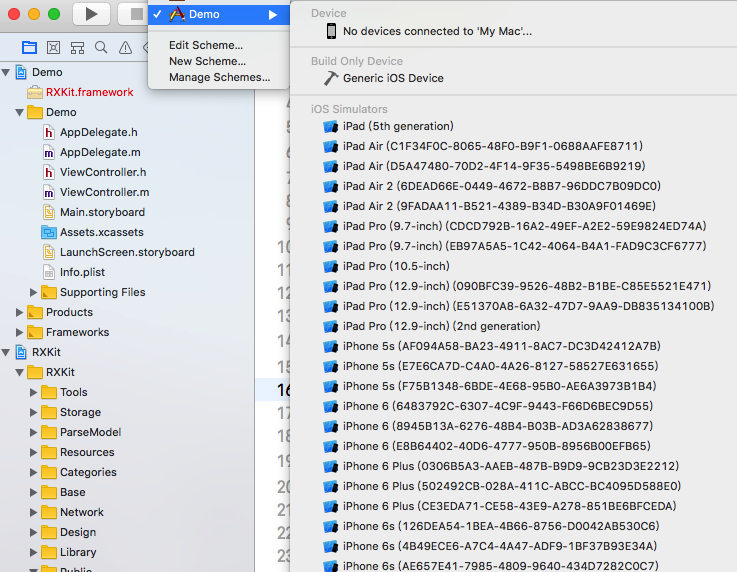Screen dimensions: 737x572
Task: Expand the Frameworks group
Action: click(x=19, y=332)
